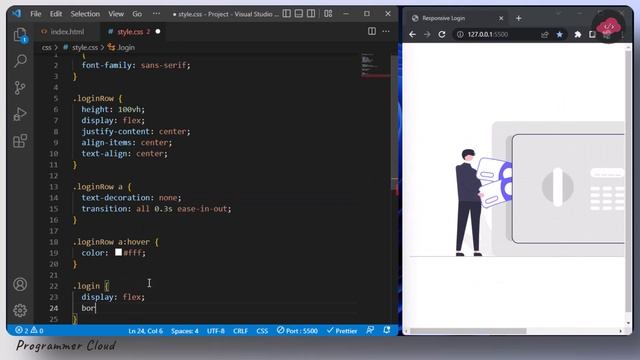Click the feedback icon in status bar
The image size is (640, 360).
[x=370, y=330]
